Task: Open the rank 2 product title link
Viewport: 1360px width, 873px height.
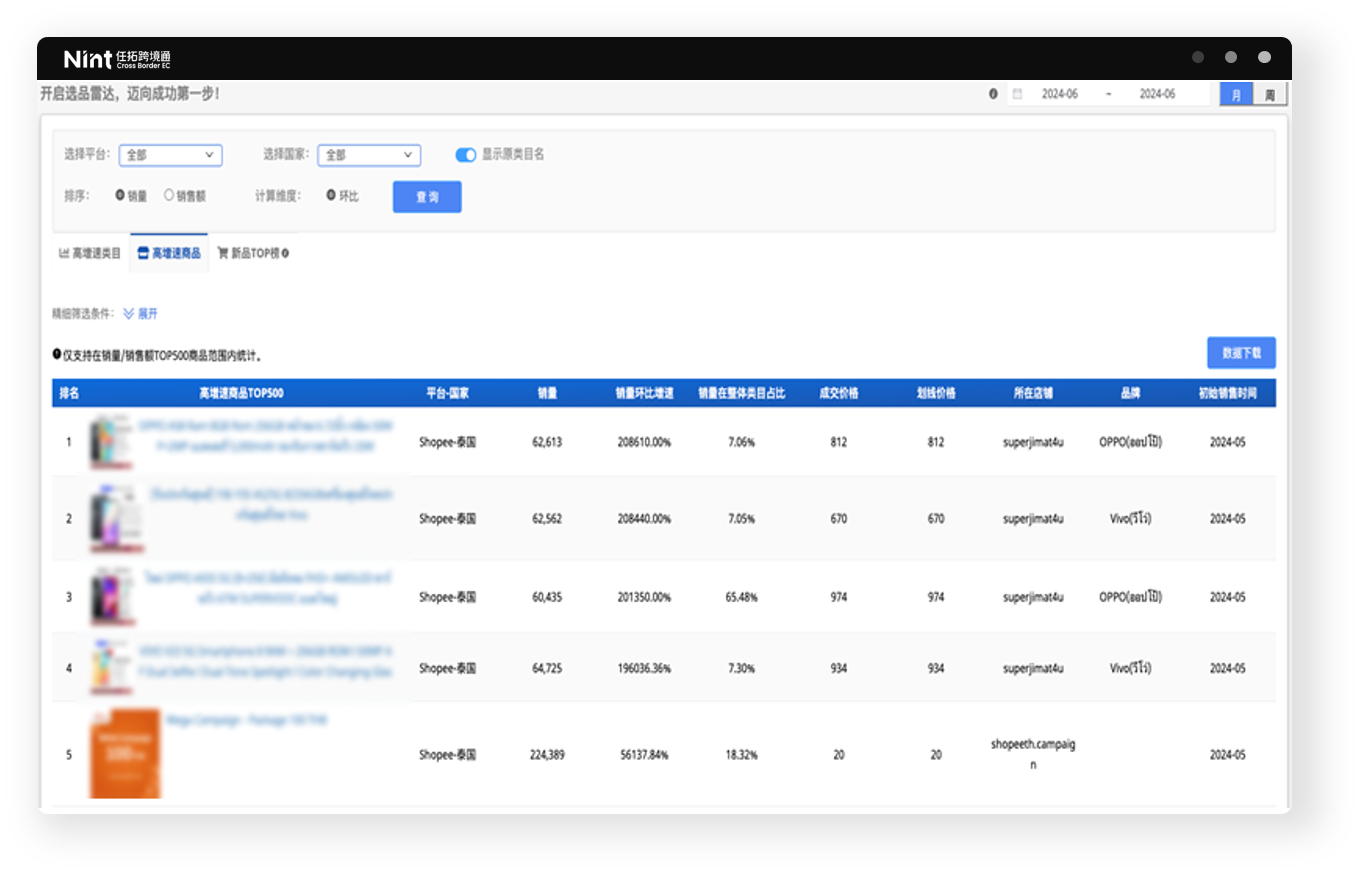Action: [x=271, y=505]
